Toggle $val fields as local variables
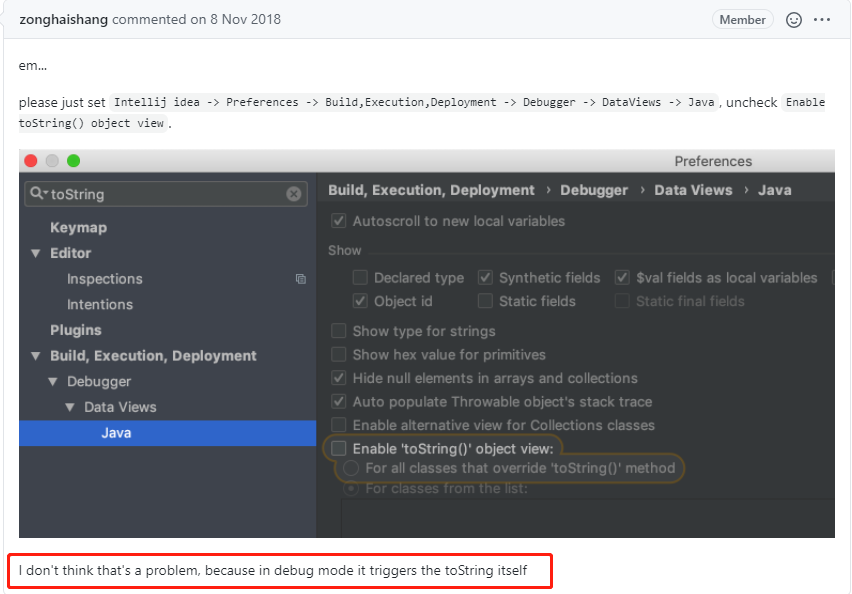 [622, 278]
